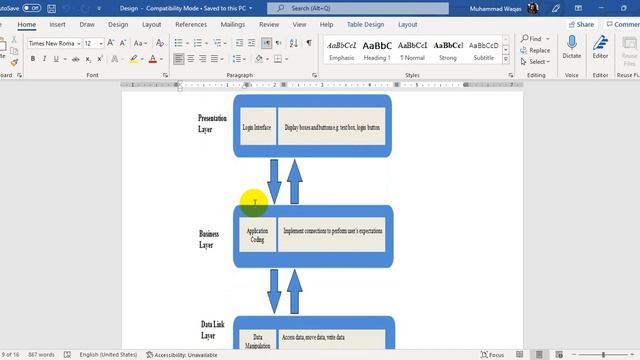The height and width of the screenshot is (360, 640).
Task: Click the Save icon in title bar
Action: pyautogui.click(x=51, y=8)
